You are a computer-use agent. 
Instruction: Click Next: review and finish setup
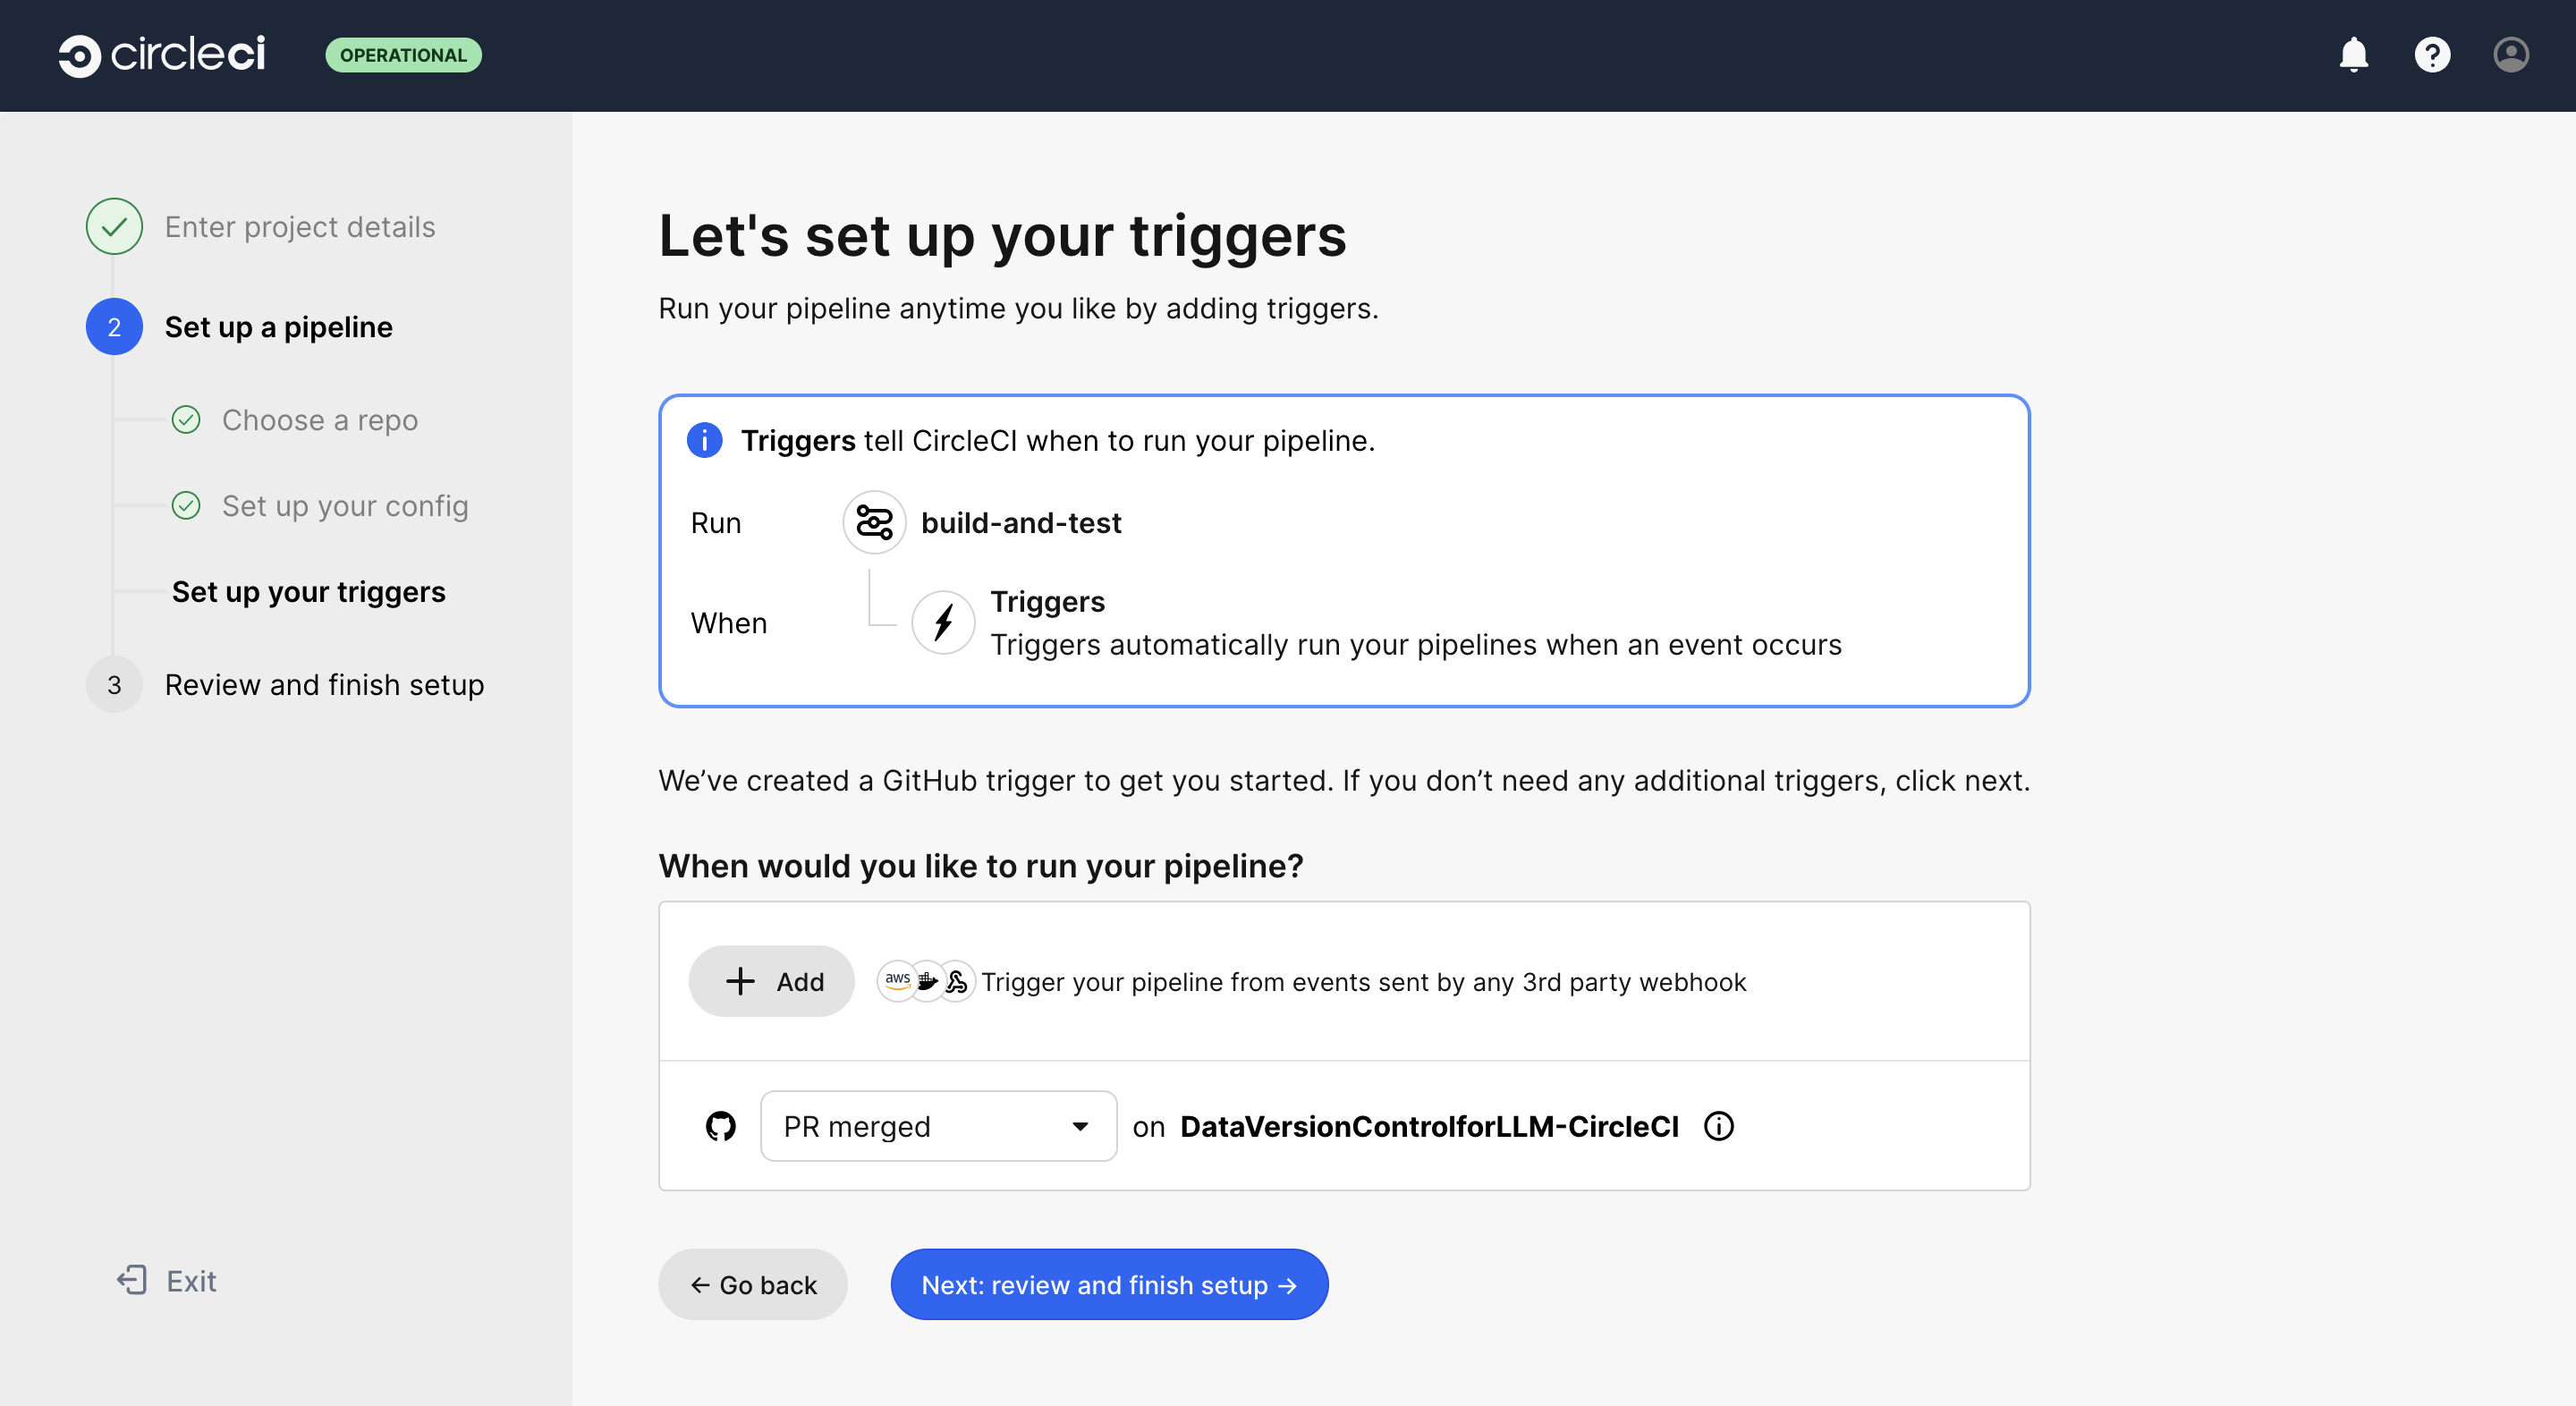(1108, 1284)
